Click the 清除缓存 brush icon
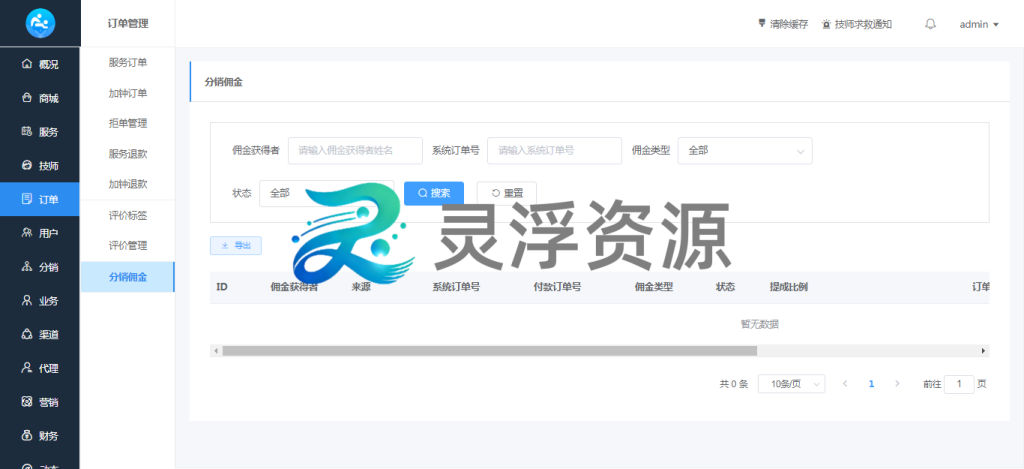Viewport: 1024px width, 469px height. 761,24
